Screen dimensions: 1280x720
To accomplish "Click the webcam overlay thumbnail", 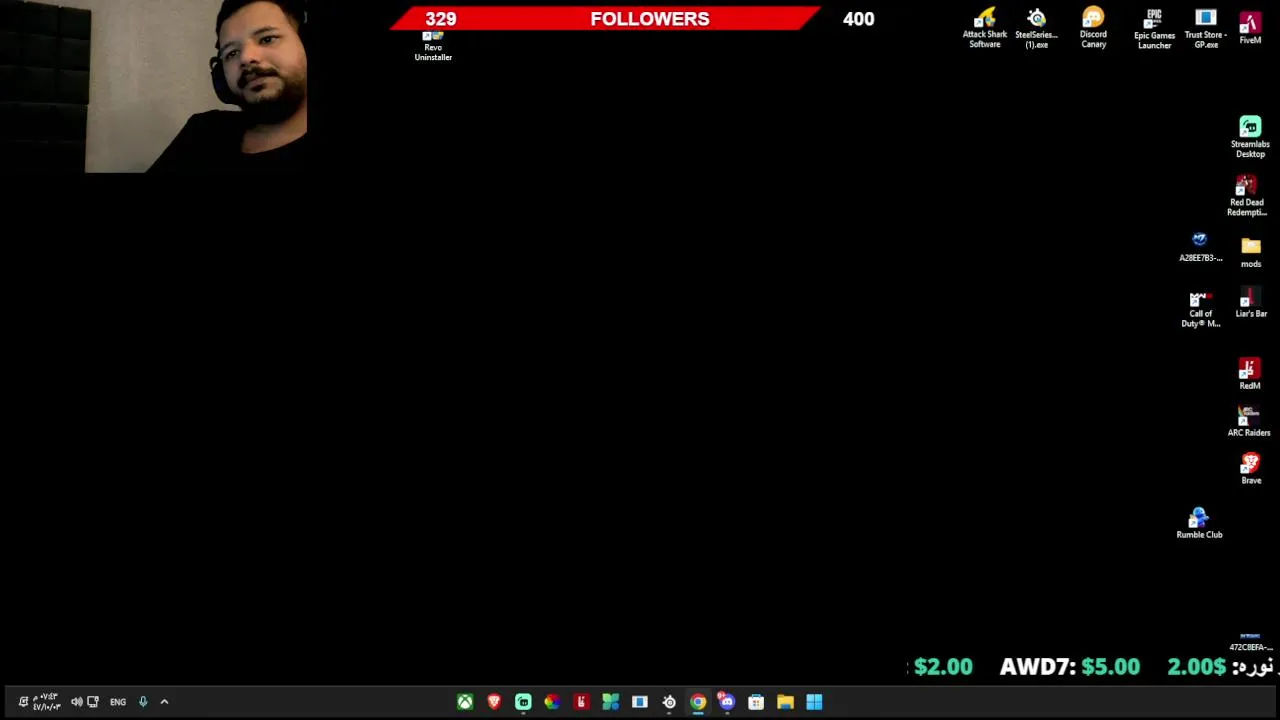I will click(153, 87).
